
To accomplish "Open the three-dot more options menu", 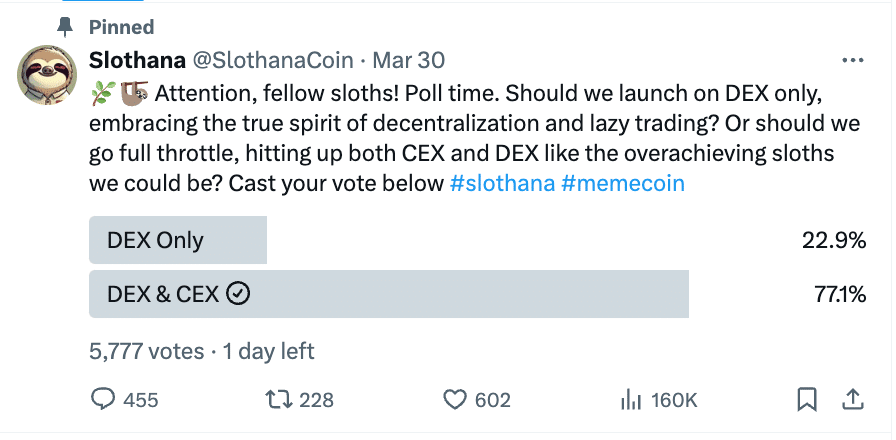I will 852,60.
